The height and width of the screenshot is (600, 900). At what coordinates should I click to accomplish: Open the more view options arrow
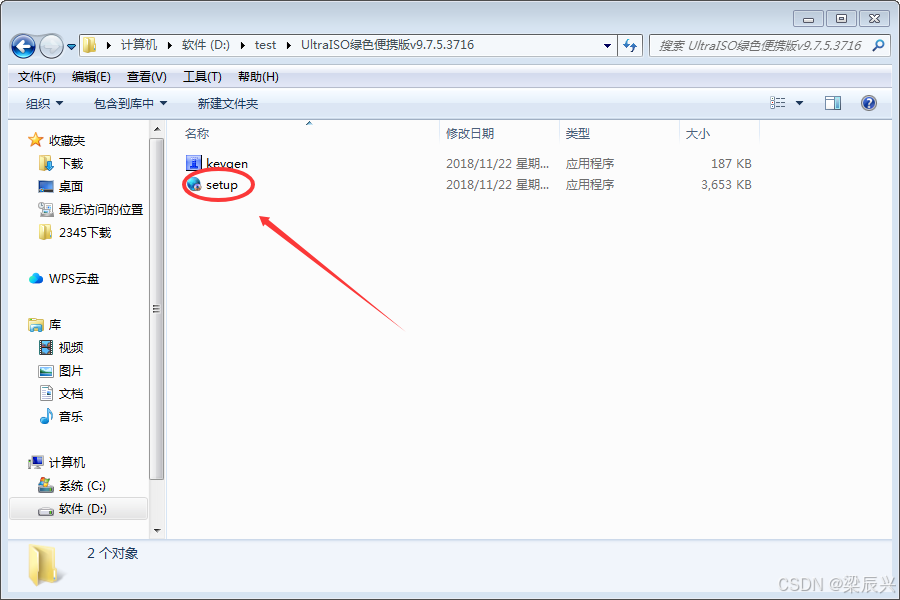[x=799, y=103]
